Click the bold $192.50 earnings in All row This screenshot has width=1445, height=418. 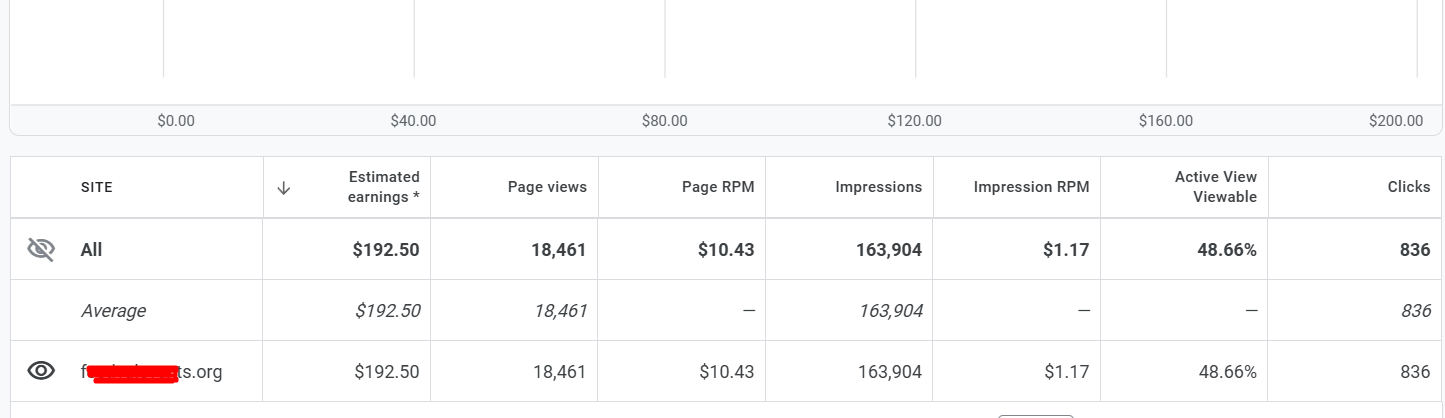pos(386,250)
